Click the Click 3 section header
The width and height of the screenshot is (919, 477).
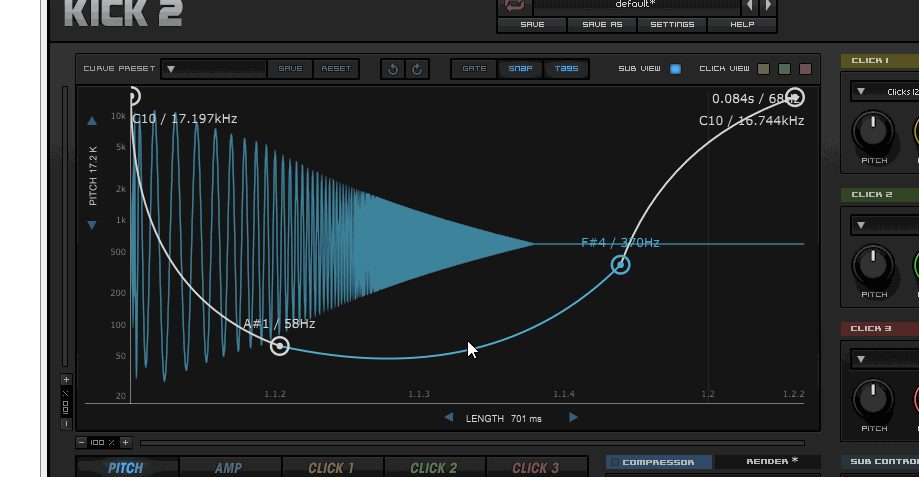(880, 328)
